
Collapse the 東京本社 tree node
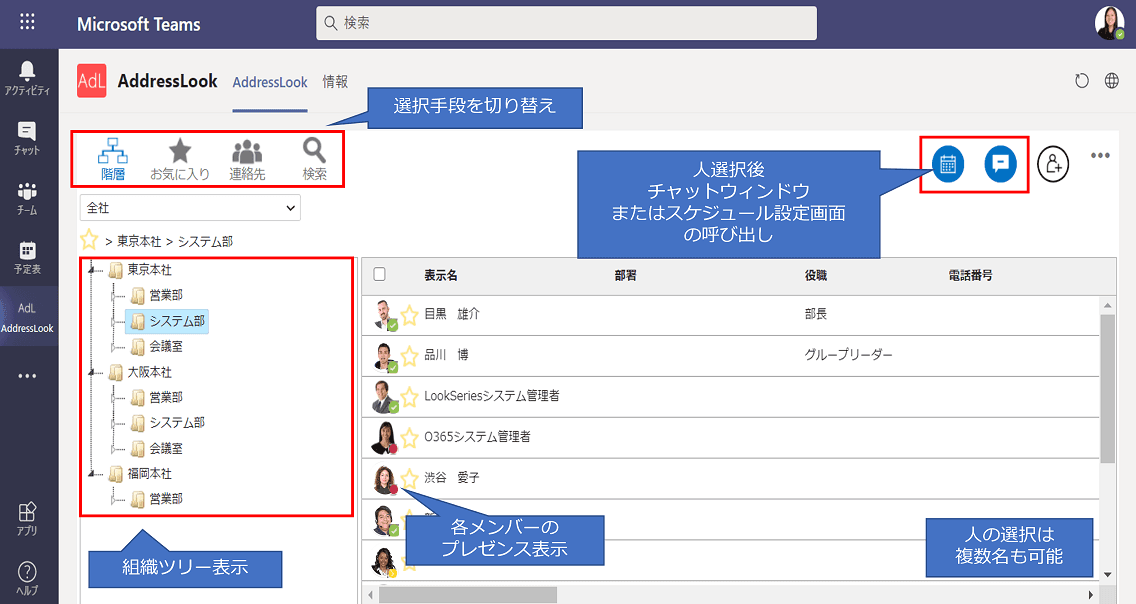89,270
